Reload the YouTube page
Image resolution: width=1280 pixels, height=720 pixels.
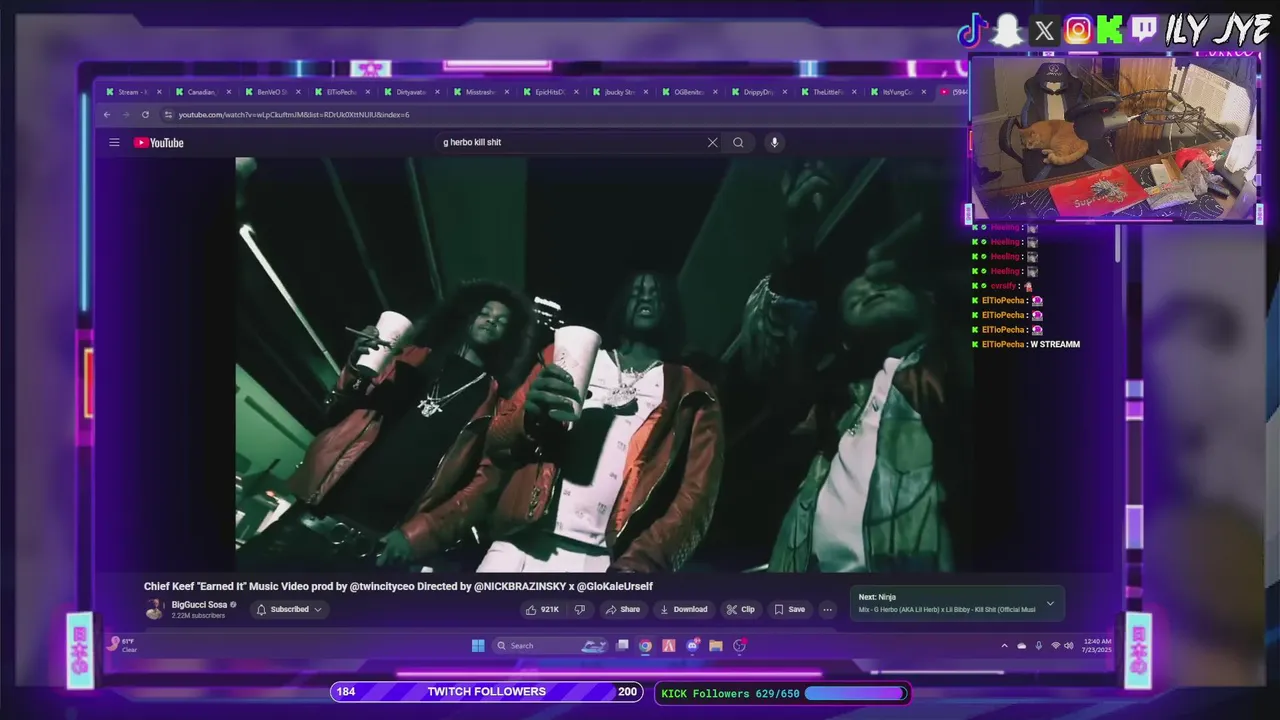[145, 115]
